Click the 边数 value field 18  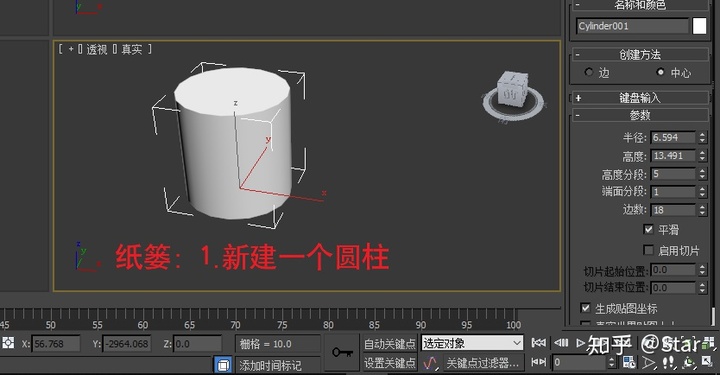[673, 210]
